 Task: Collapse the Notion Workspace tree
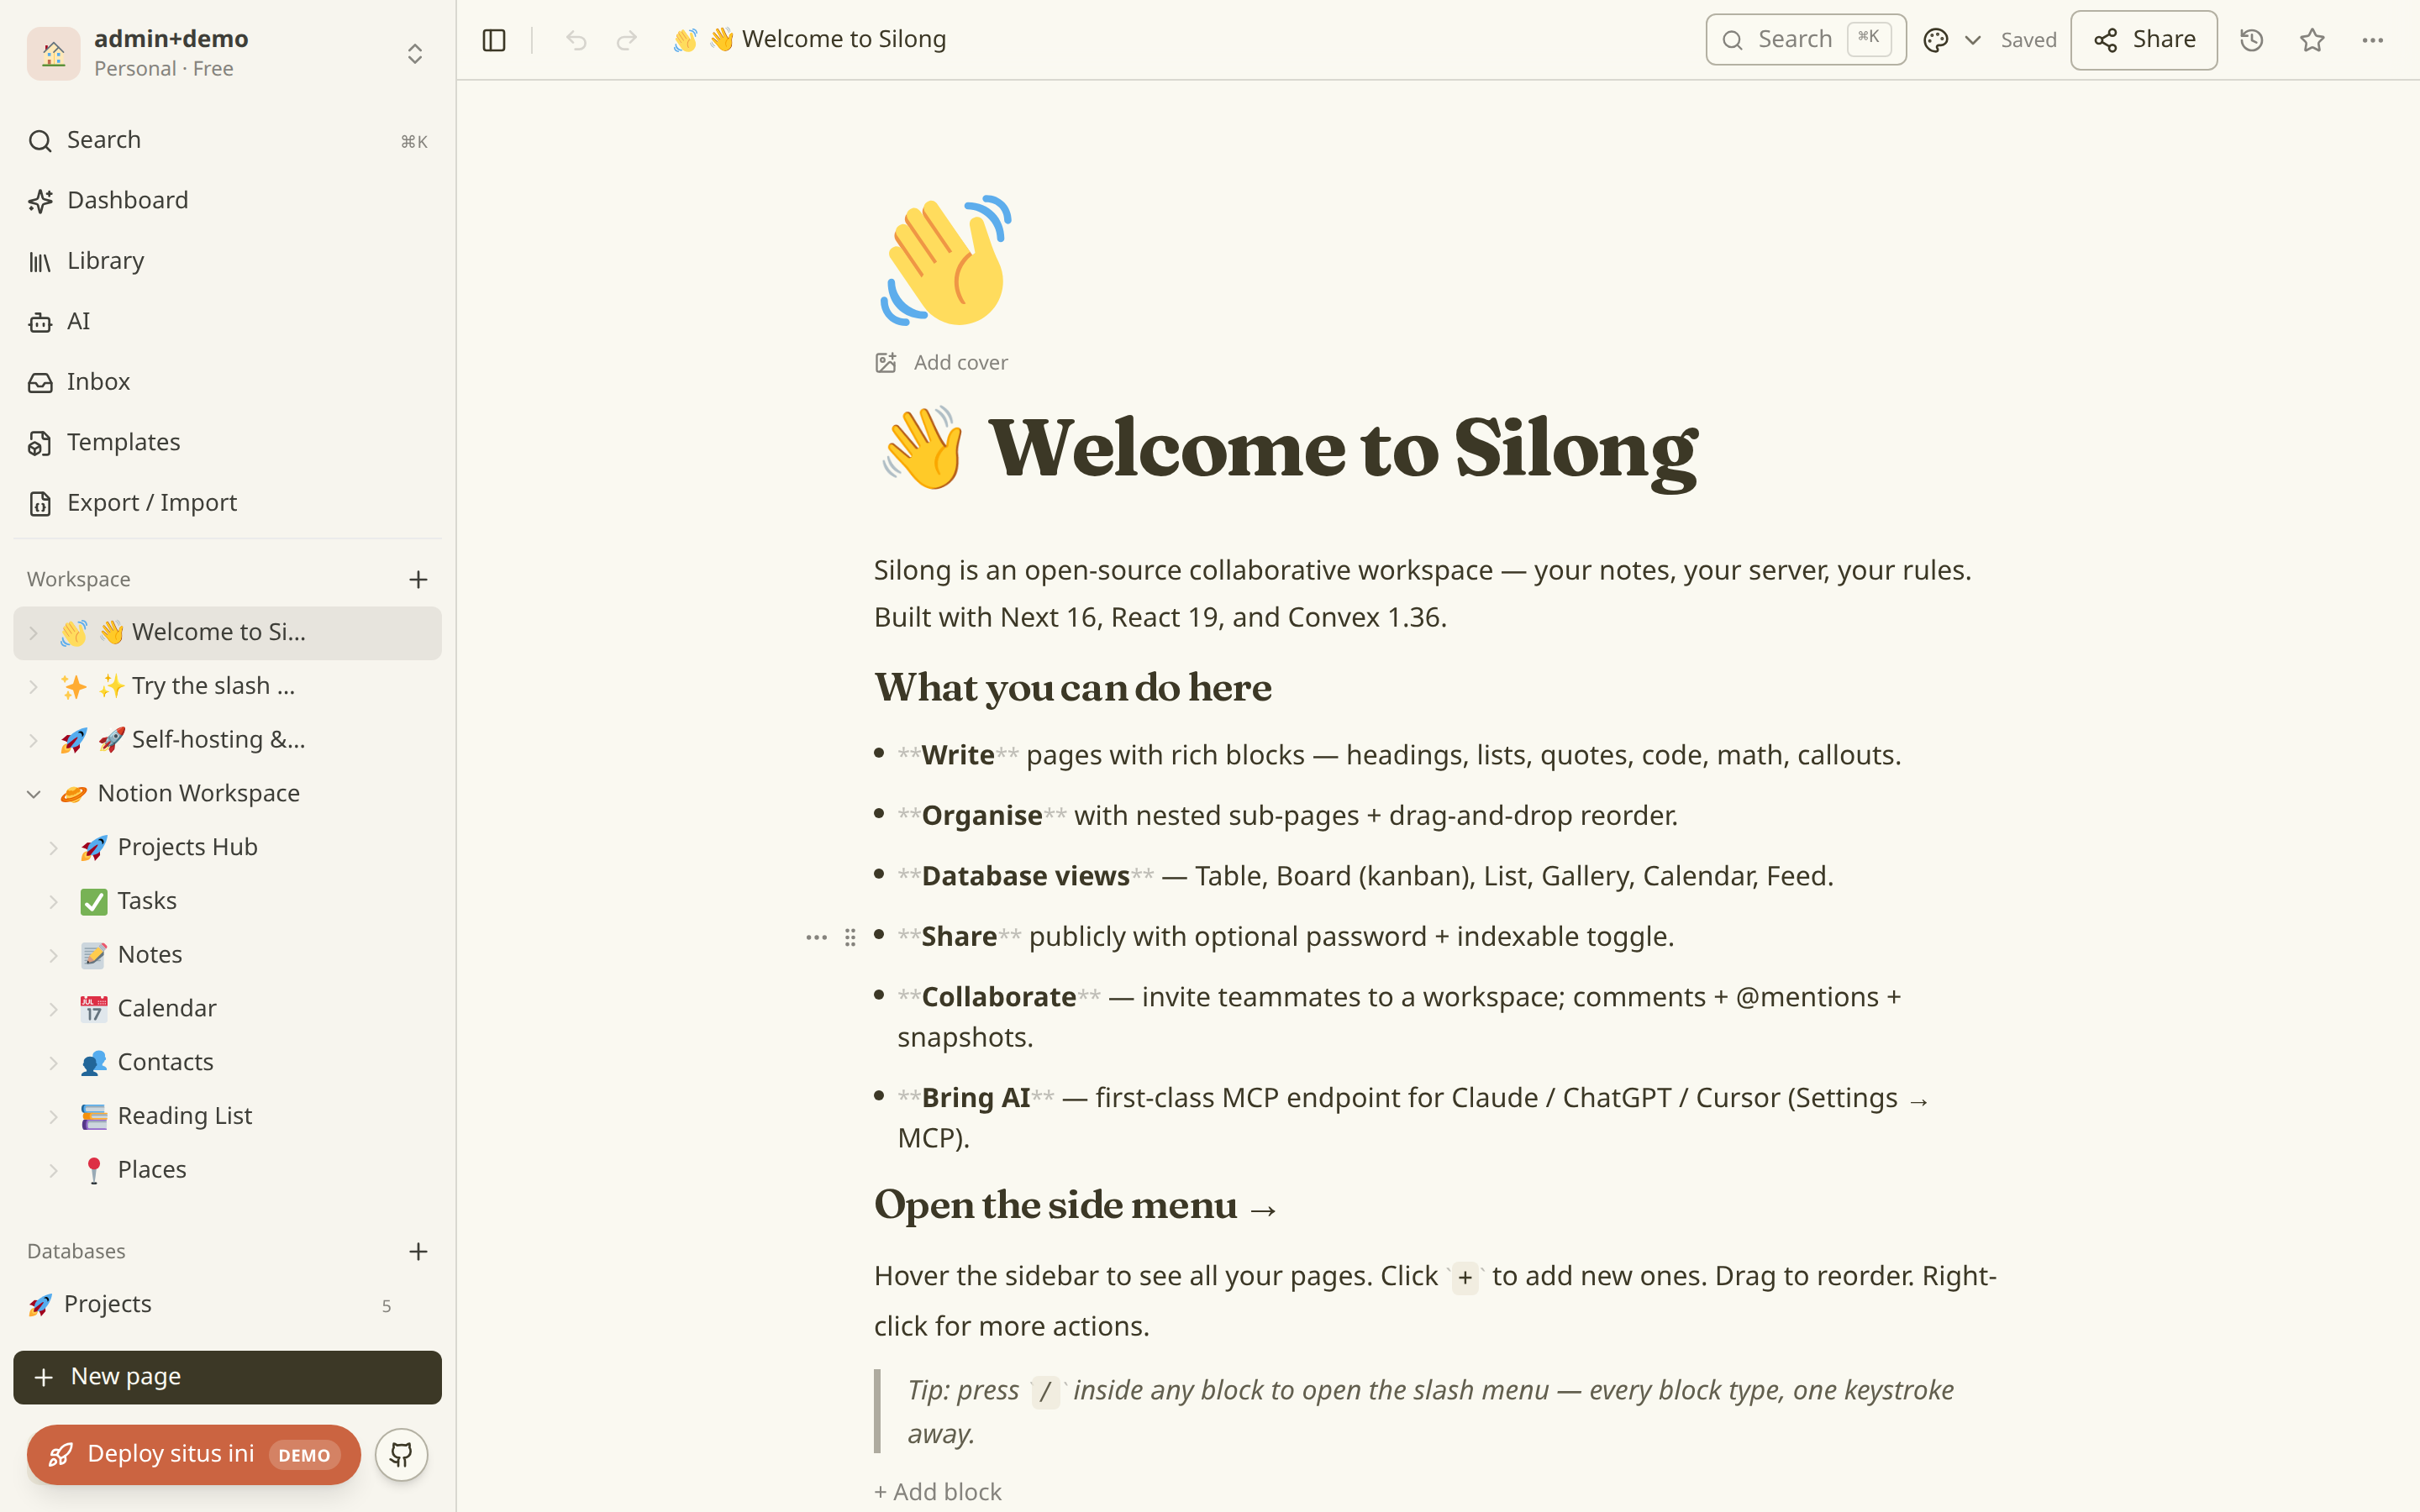pos(33,794)
